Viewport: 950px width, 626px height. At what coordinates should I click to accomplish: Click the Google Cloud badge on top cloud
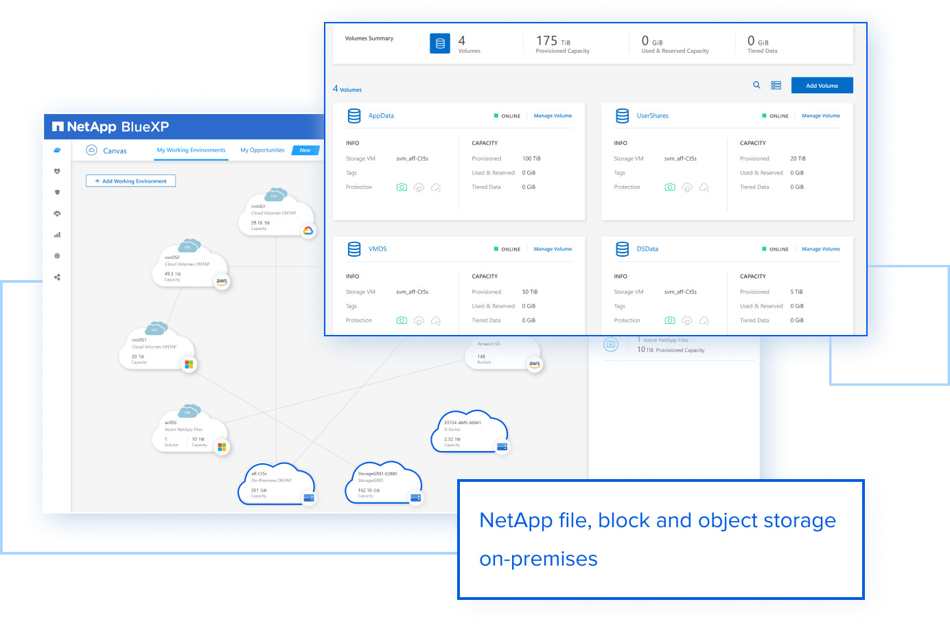click(x=308, y=231)
